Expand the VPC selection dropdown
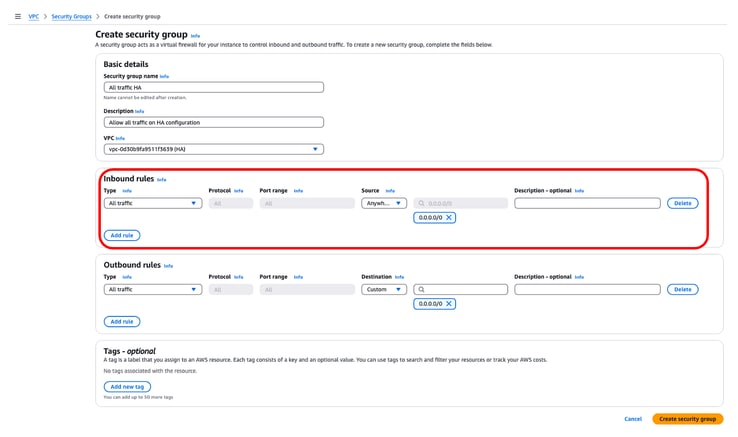 click(x=214, y=149)
